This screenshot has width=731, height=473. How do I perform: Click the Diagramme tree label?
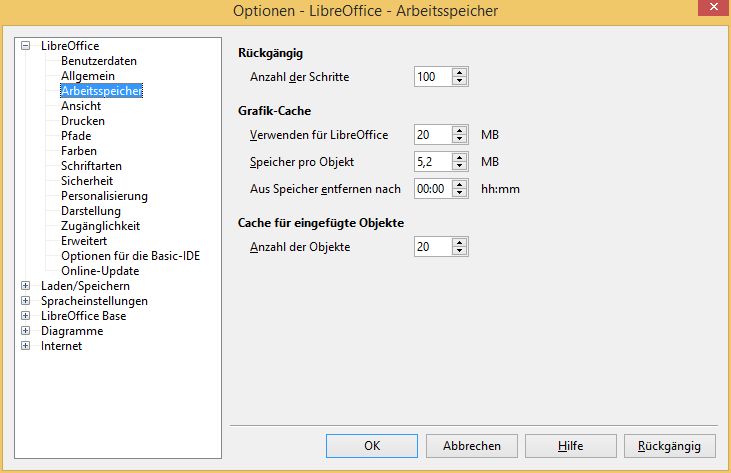pos(72,331)
